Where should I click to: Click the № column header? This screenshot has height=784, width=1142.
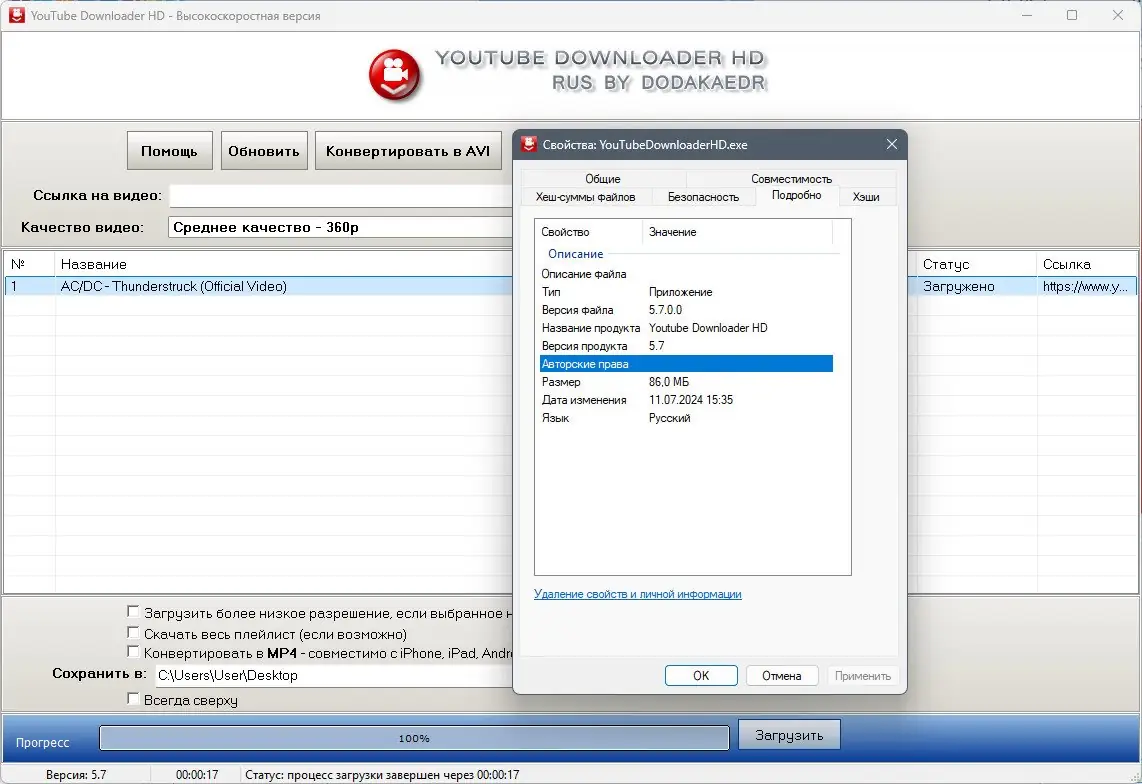[x=29, y=264]
